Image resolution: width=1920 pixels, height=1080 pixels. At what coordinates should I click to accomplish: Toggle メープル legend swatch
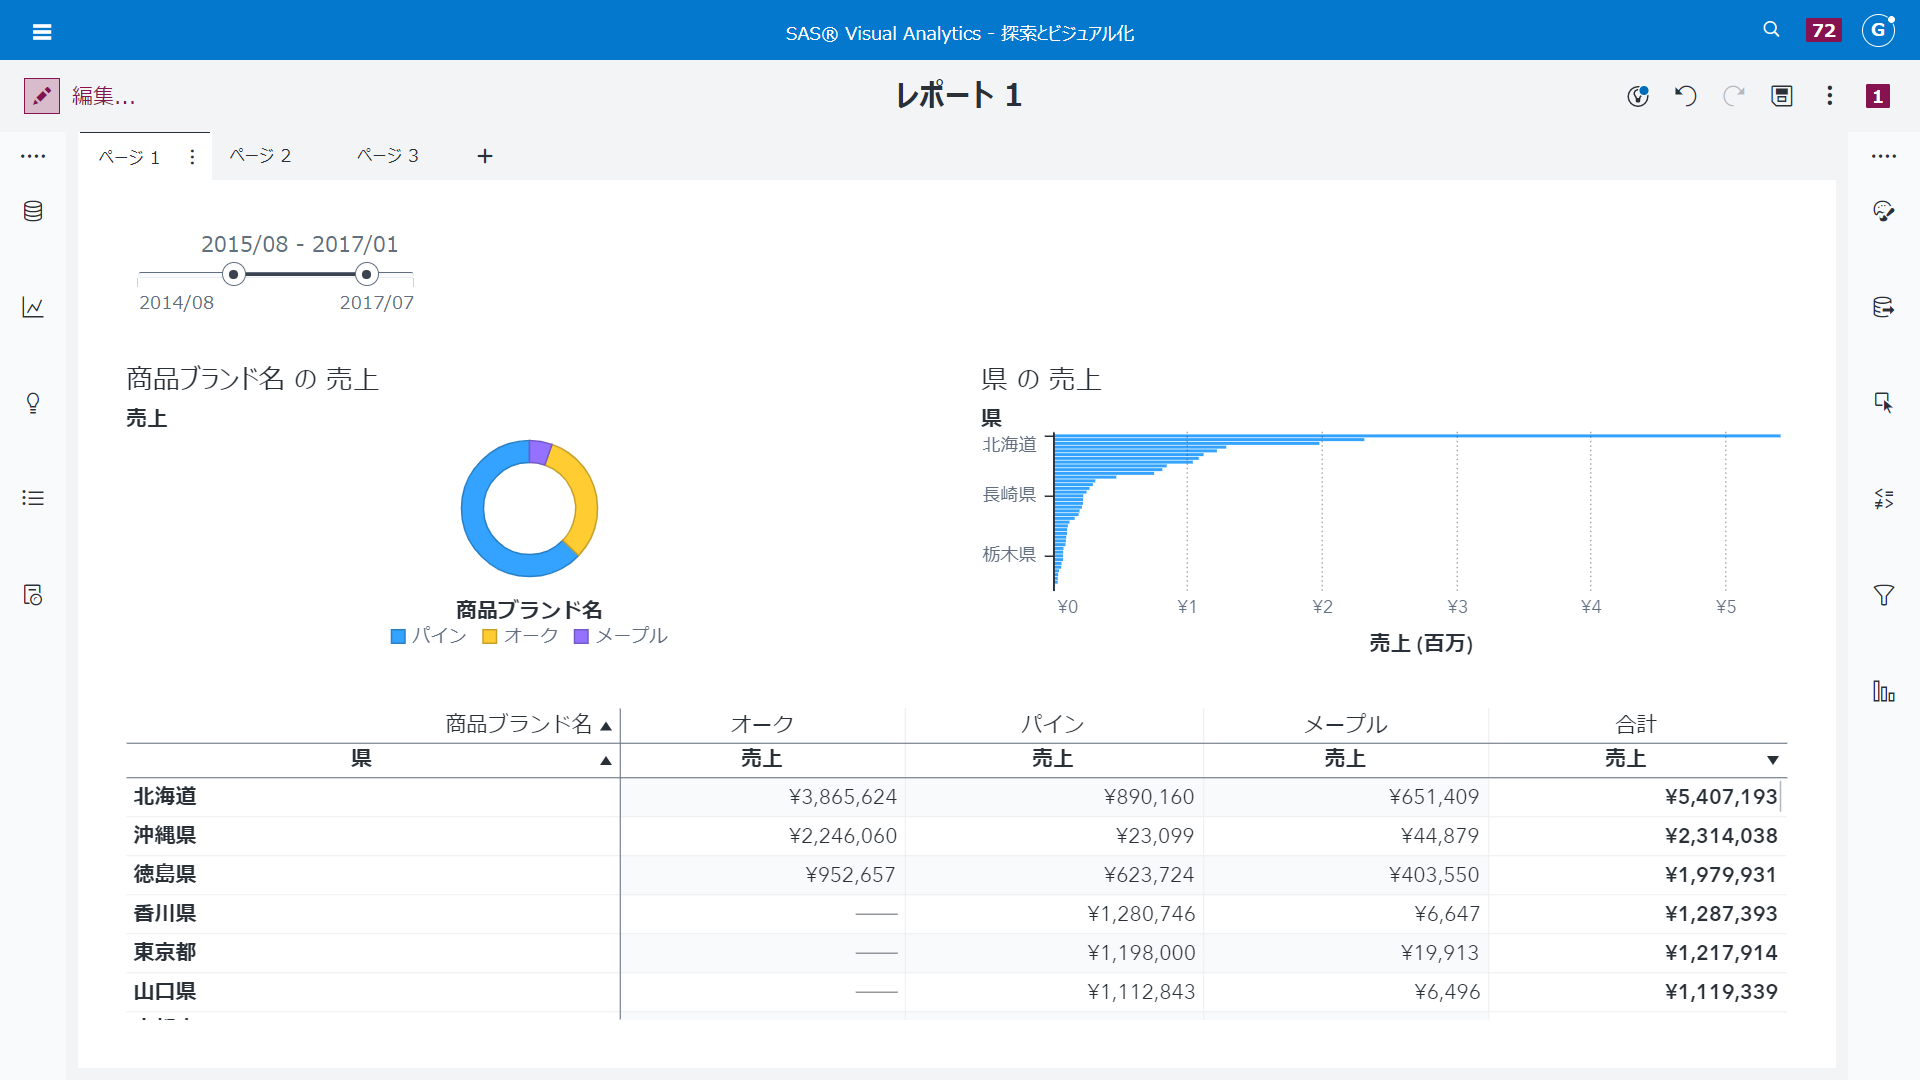581,636
